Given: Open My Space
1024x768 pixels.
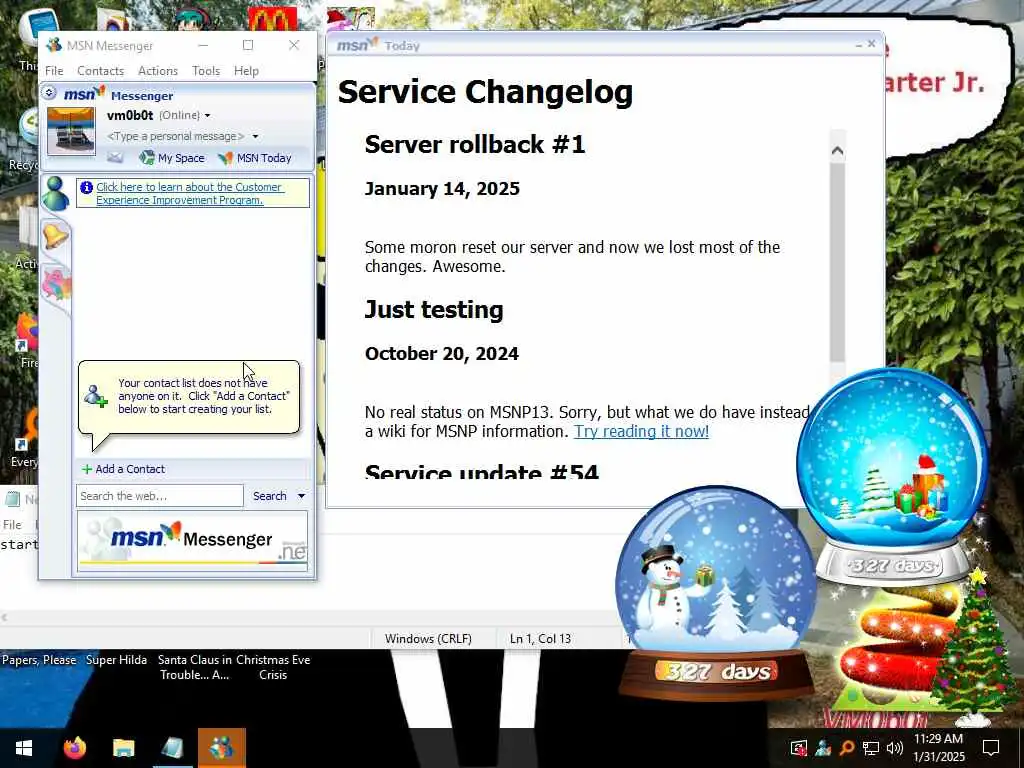Looking at the screenshot, I should [172, 157].
